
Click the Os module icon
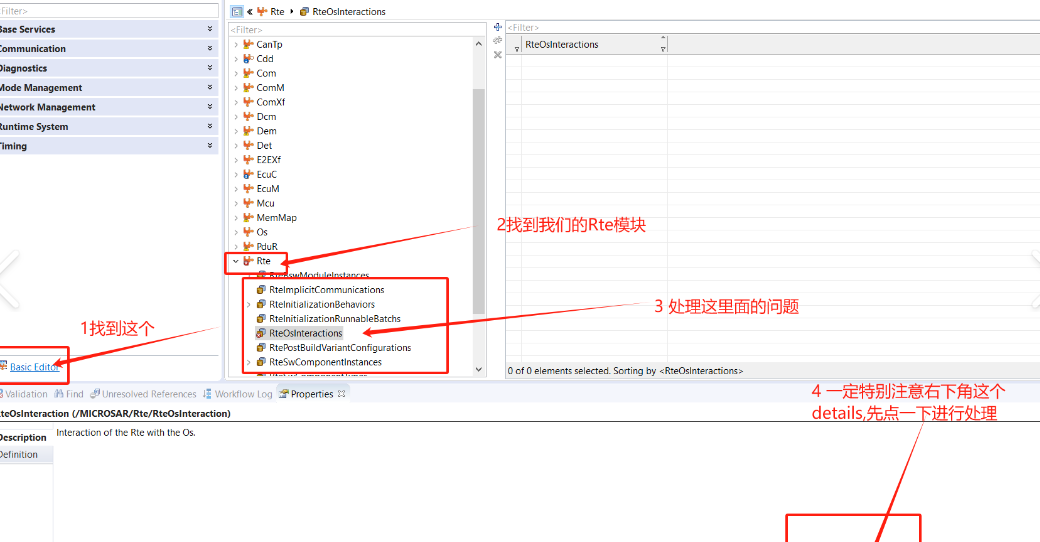tap(248, 232)
